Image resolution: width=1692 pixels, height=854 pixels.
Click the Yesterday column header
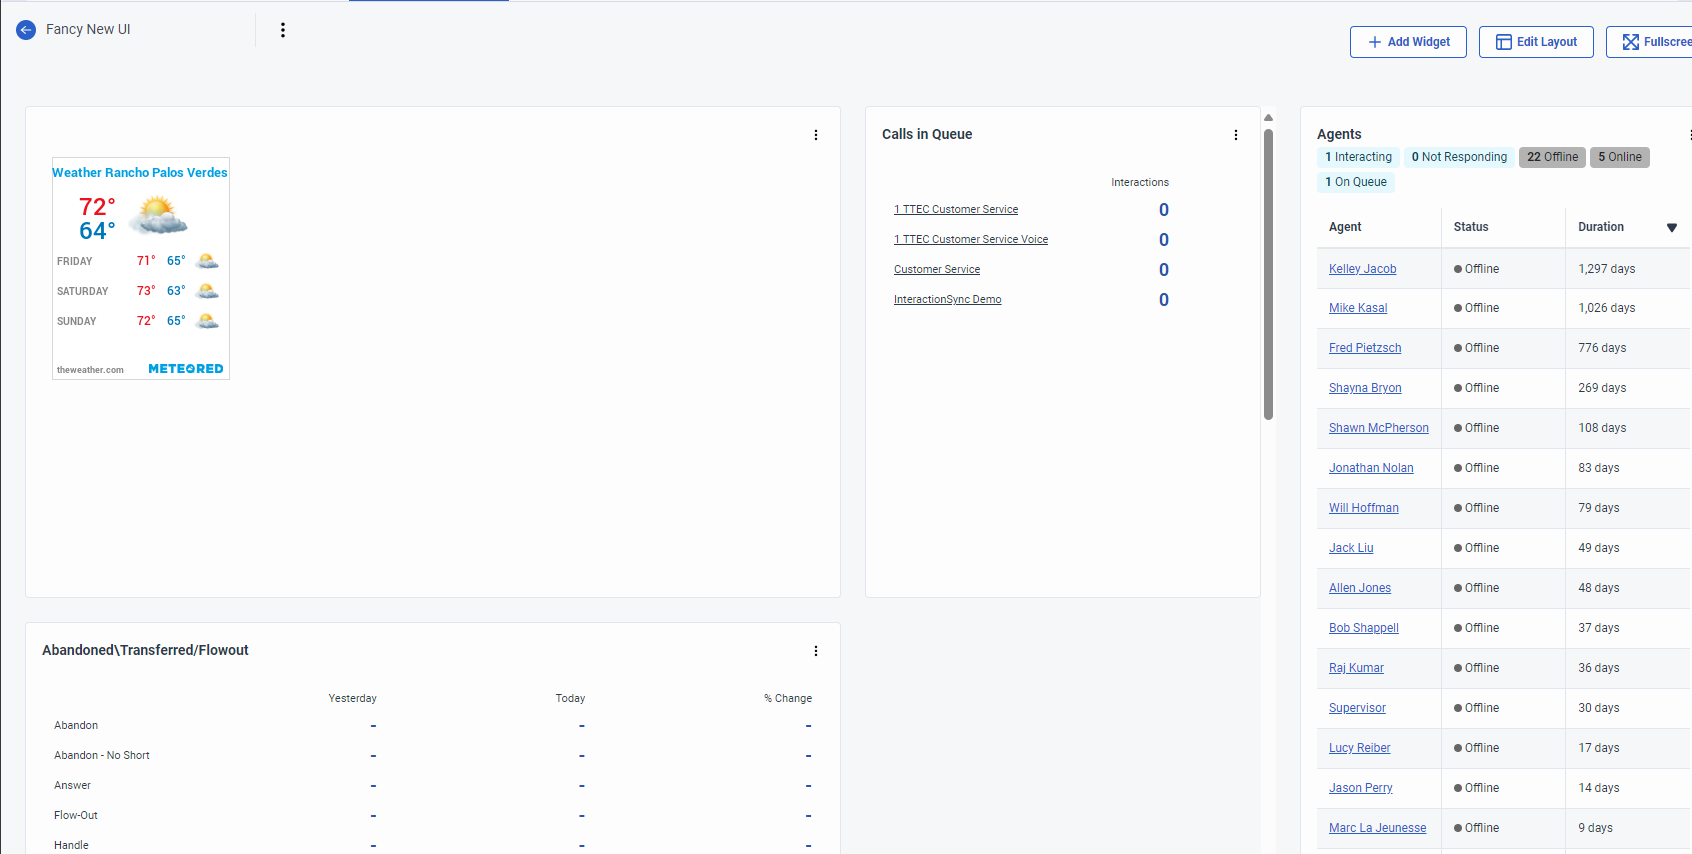pyautogui.click(x=353, y=699)
